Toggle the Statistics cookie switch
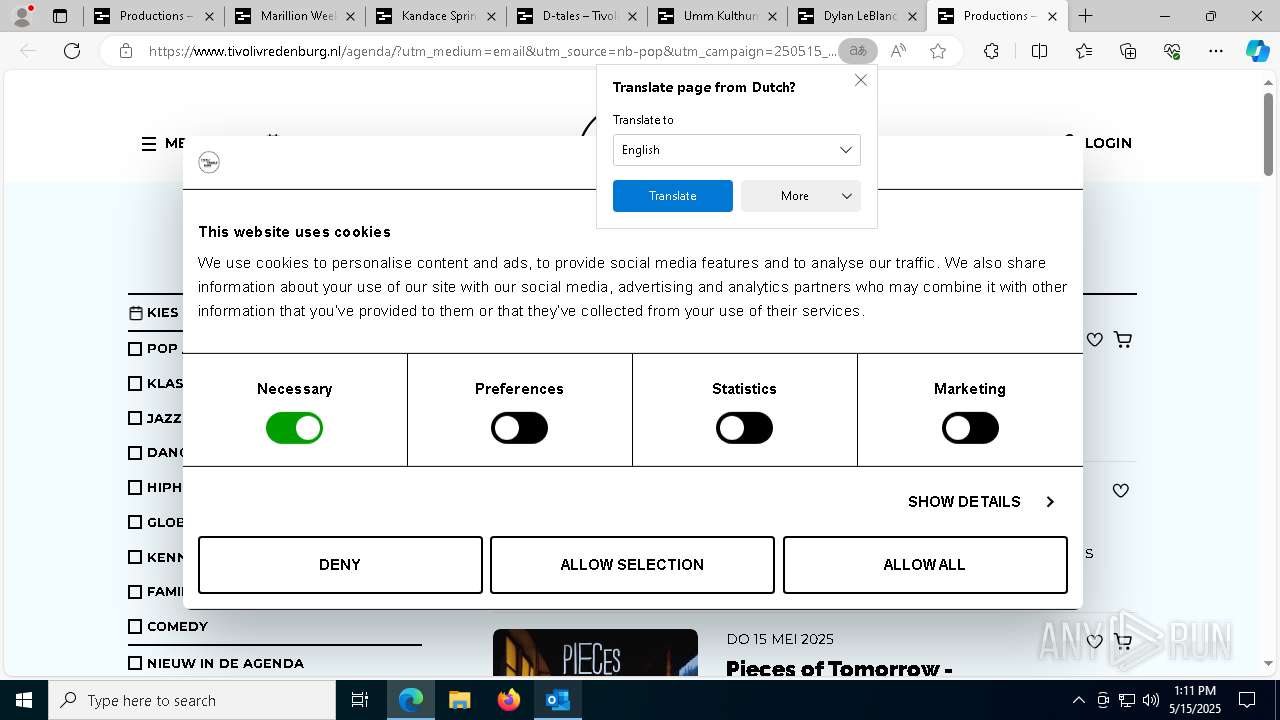Viewport: 1280px width, 720px height. pos(744,428)
